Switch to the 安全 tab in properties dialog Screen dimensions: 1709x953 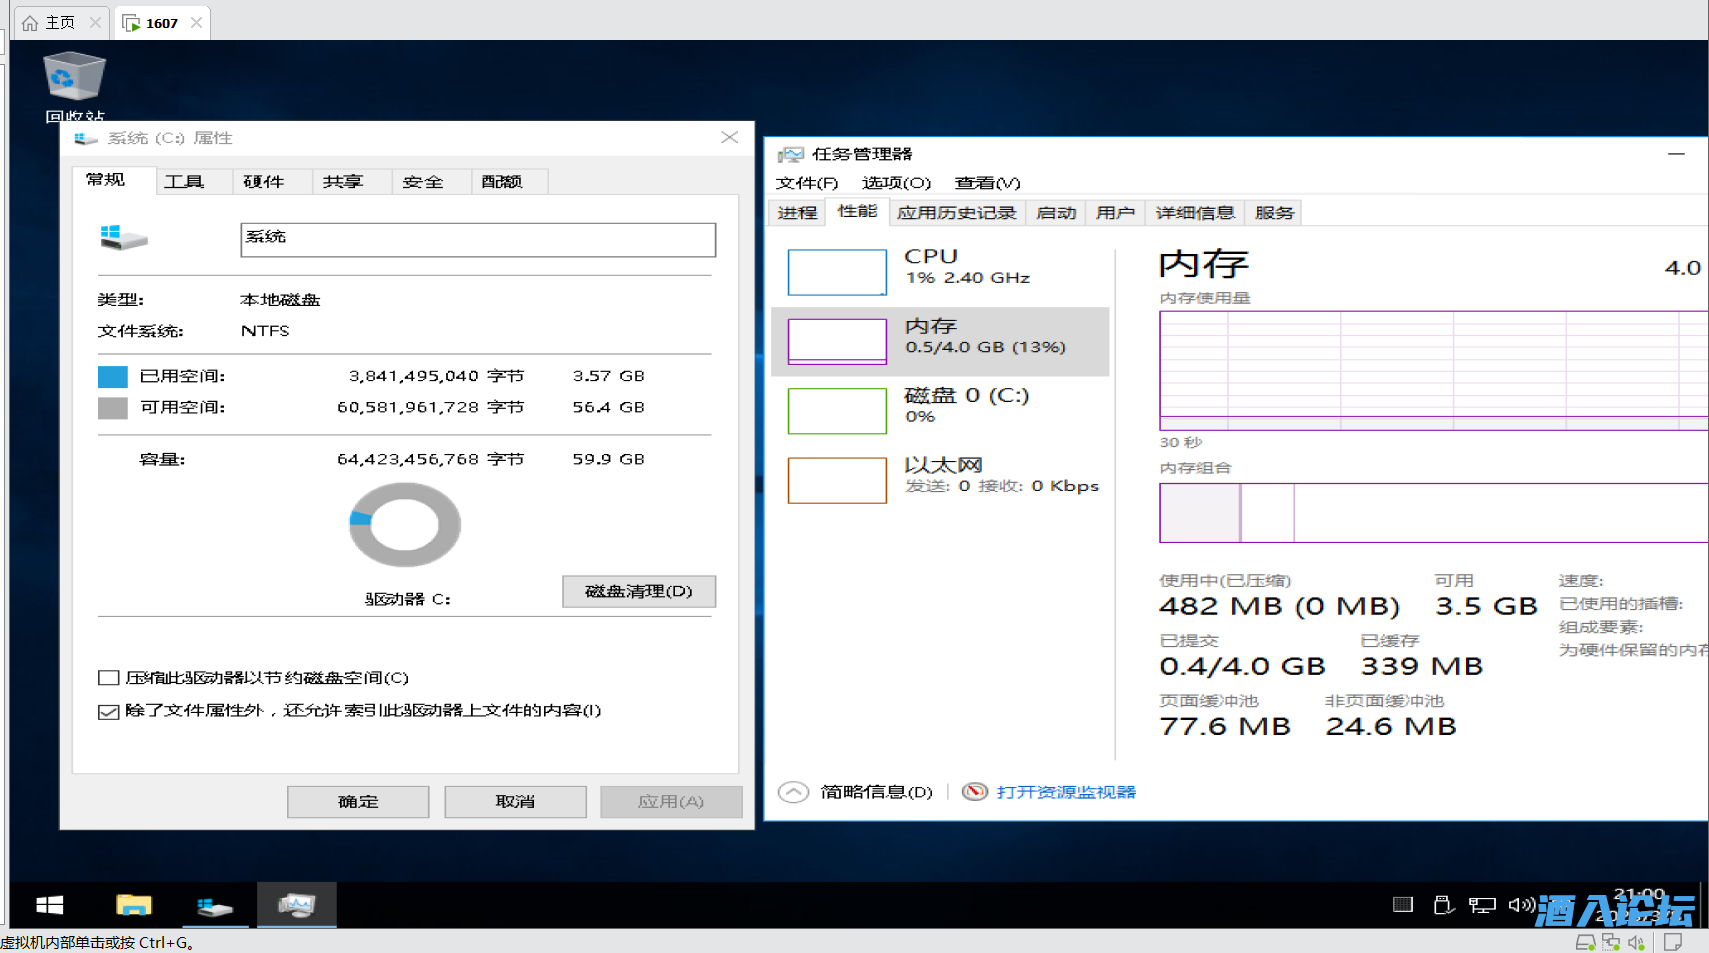[x=424, y=181]
